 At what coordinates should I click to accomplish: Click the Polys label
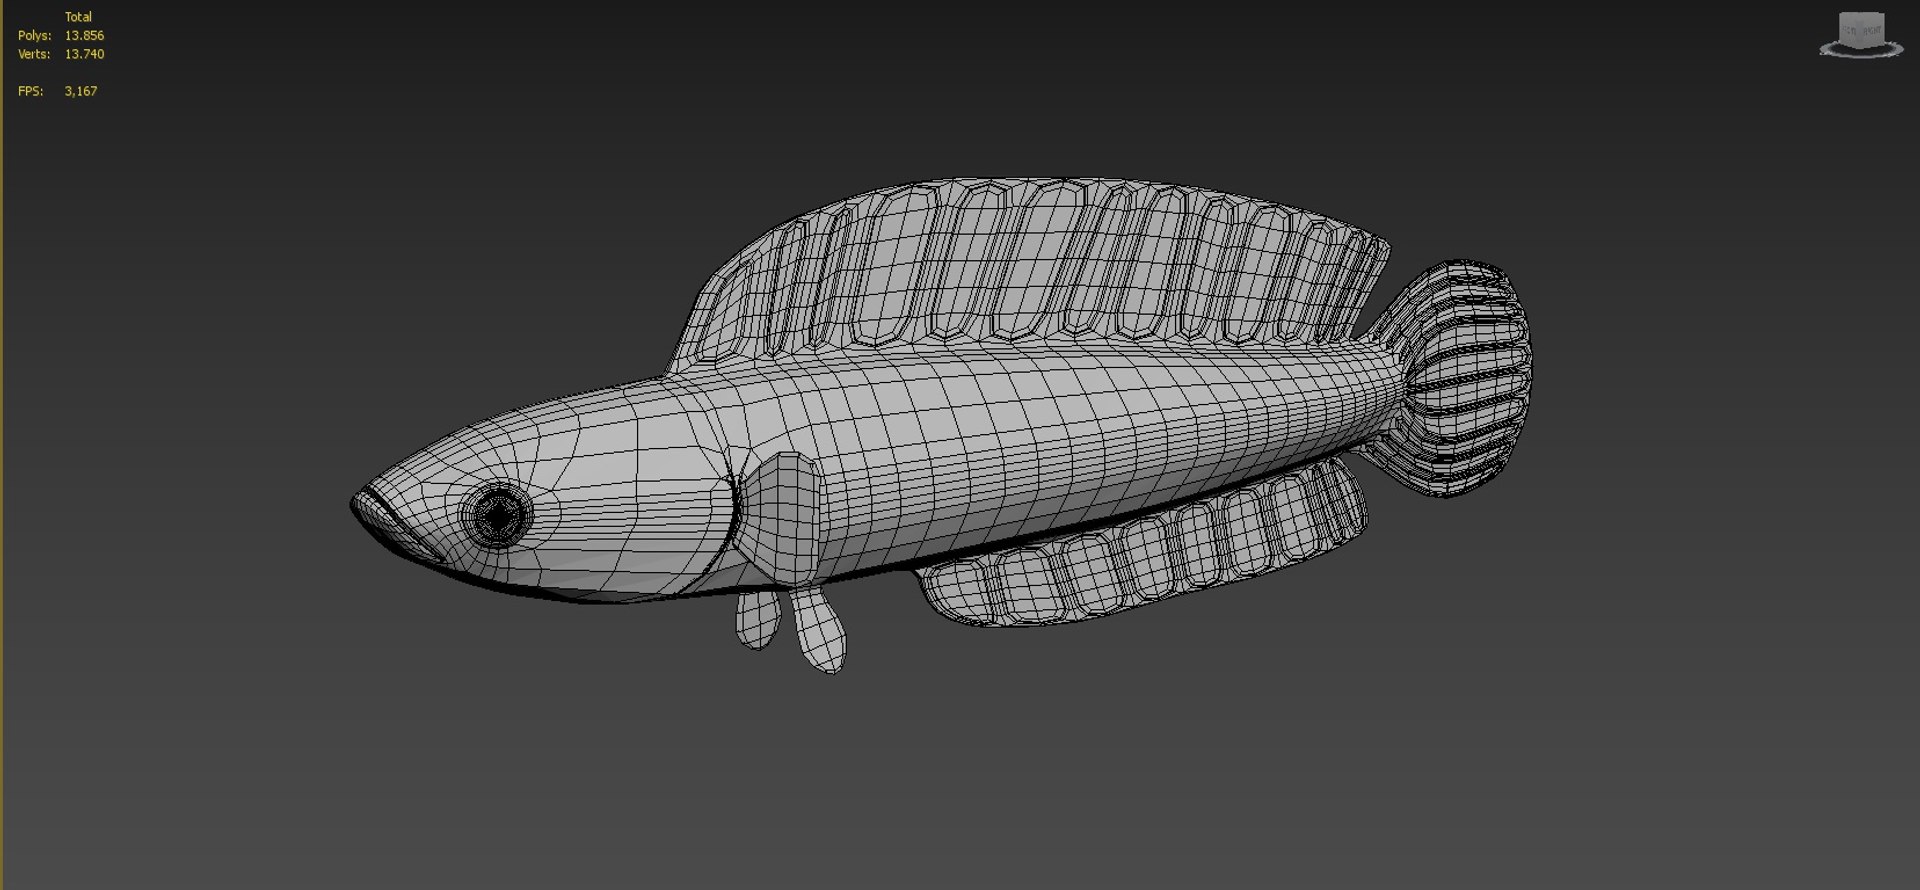[34, 35]
